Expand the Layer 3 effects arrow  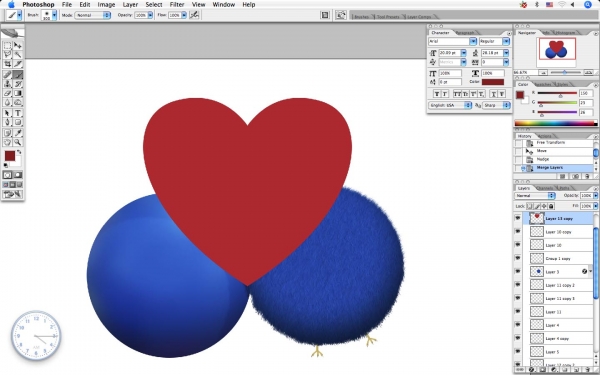pos(591,272)
